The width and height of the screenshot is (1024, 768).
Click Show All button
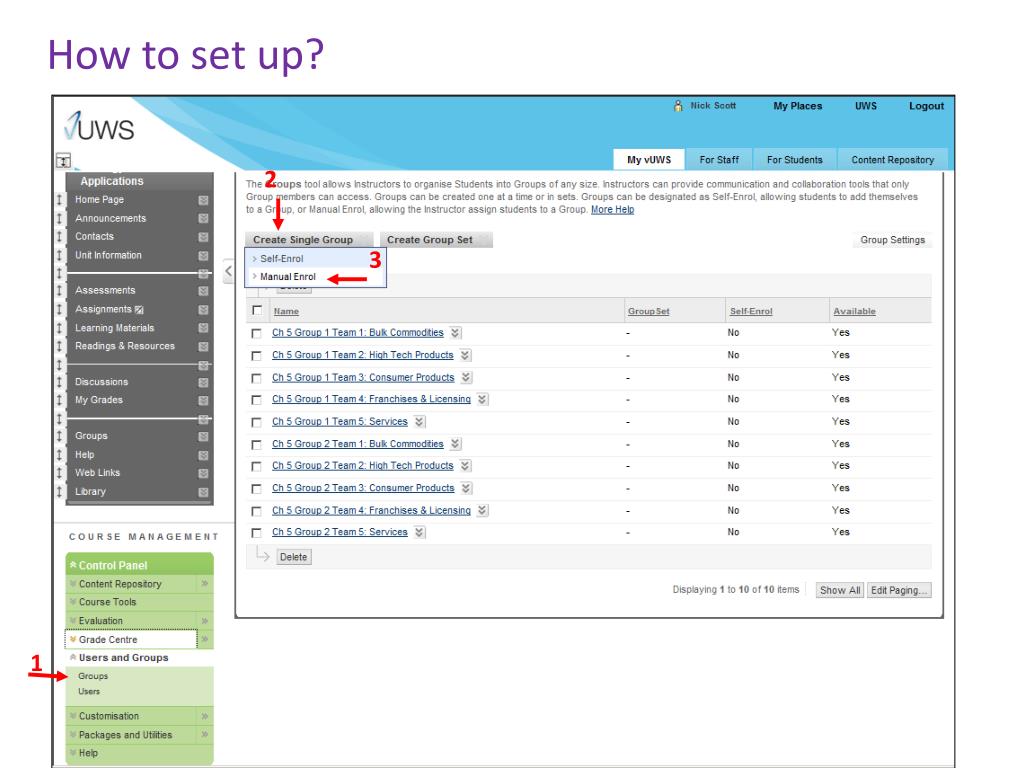click(840, 590)
